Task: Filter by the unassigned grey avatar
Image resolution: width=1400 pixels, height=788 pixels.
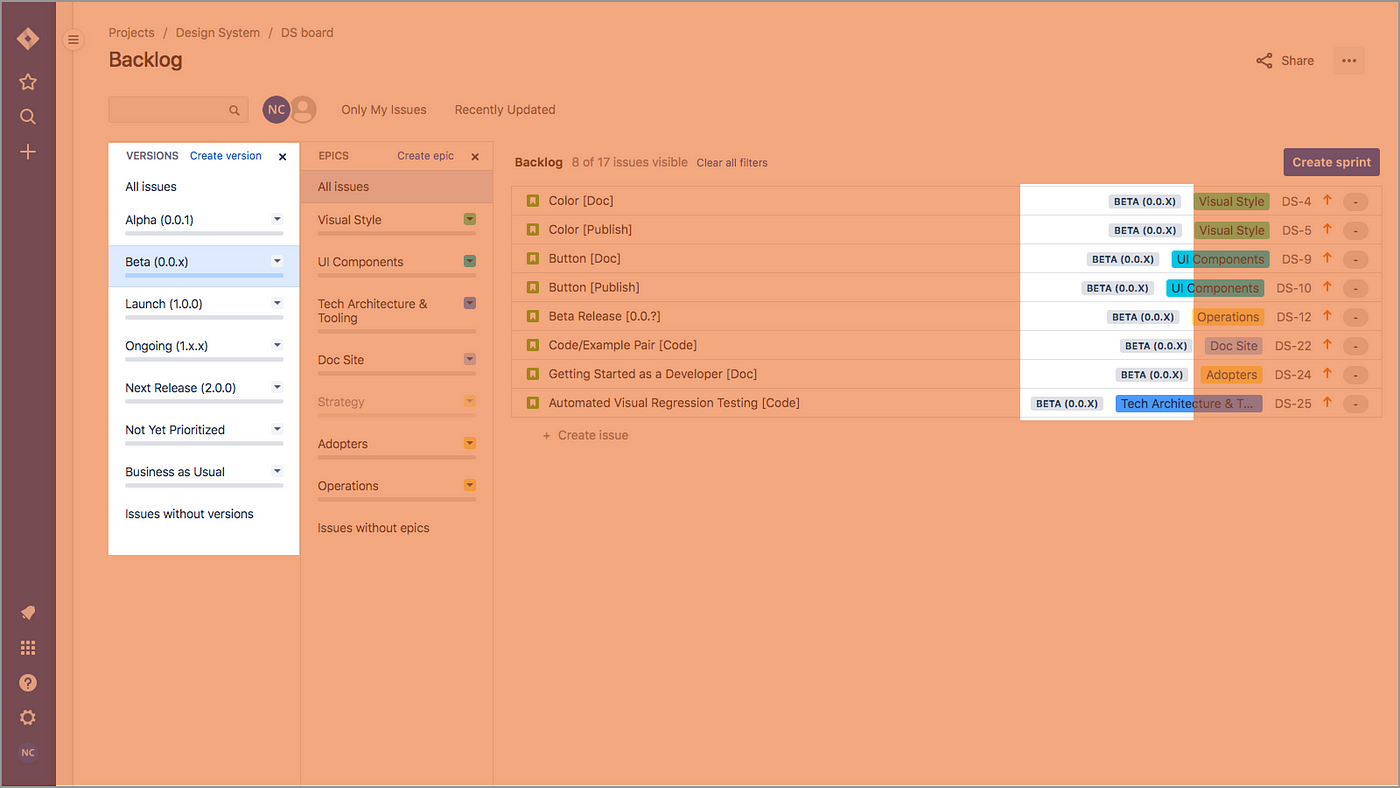Action: 303,109
